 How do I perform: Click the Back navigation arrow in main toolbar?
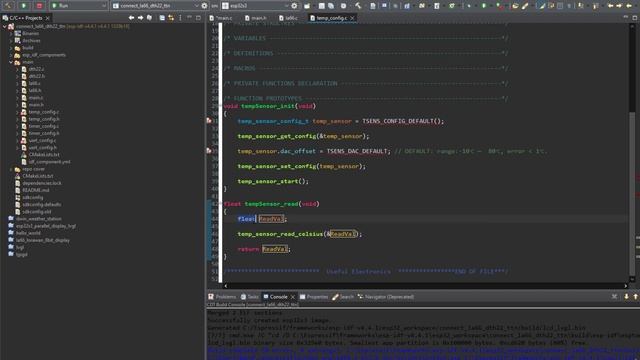click(610, 6)
